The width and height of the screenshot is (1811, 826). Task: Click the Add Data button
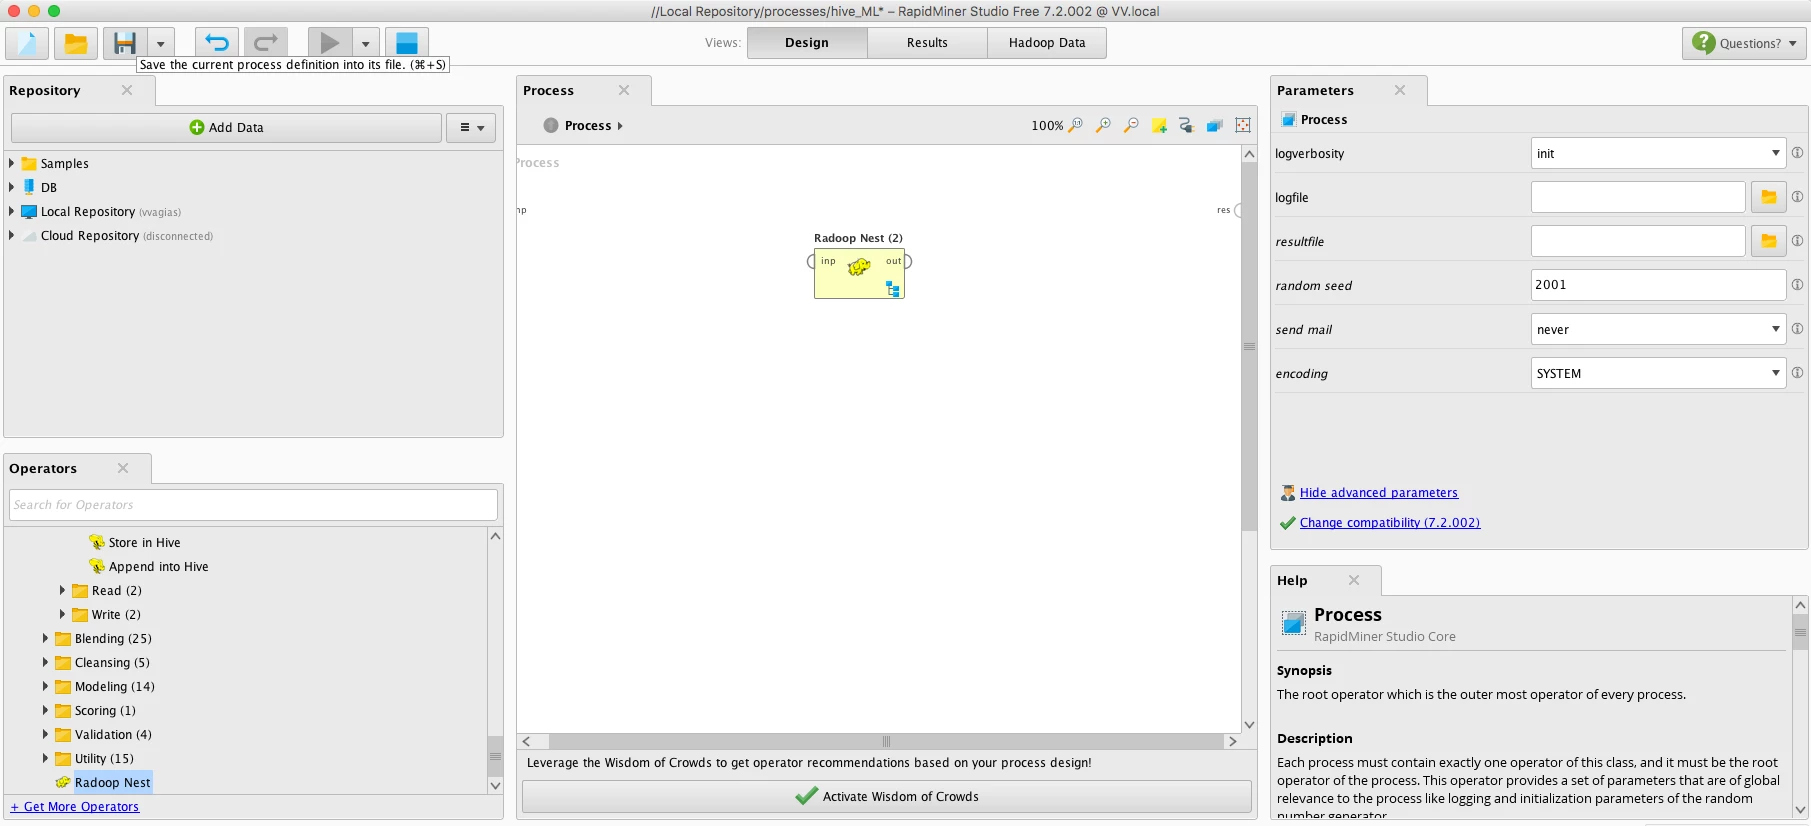click(226, 127)
